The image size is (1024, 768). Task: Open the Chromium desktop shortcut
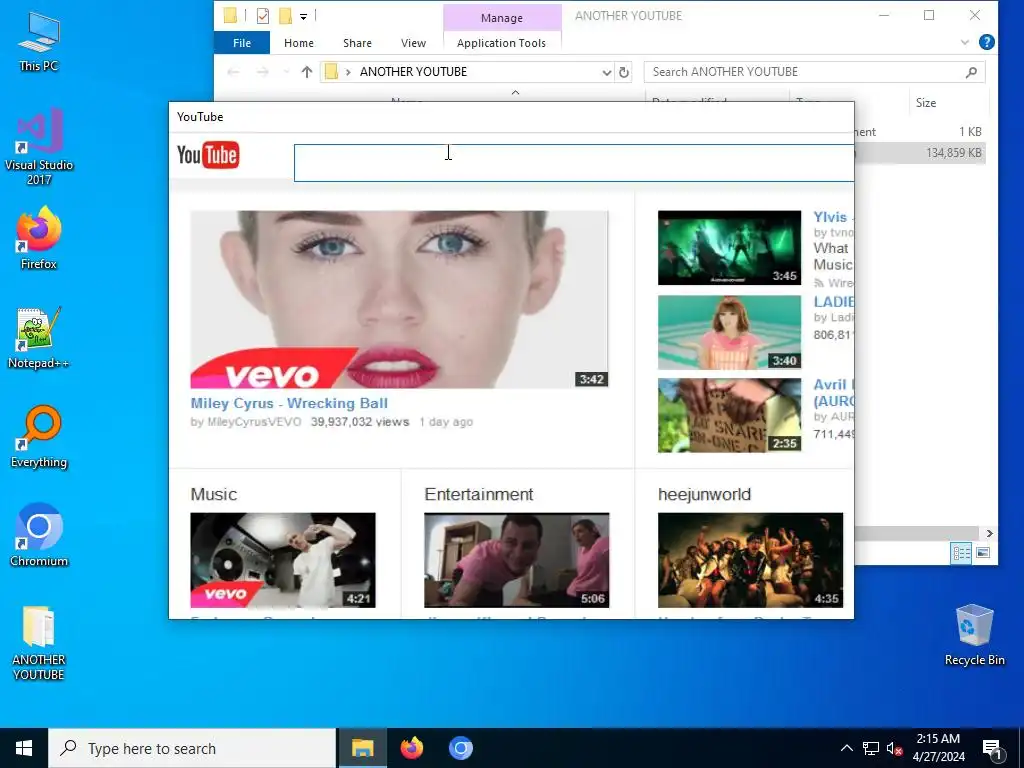[39, 535]
